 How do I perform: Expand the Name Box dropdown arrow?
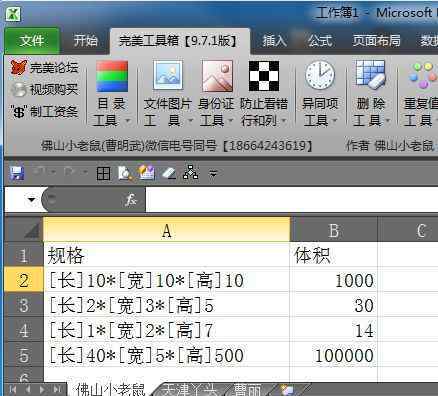coord(31,200)
